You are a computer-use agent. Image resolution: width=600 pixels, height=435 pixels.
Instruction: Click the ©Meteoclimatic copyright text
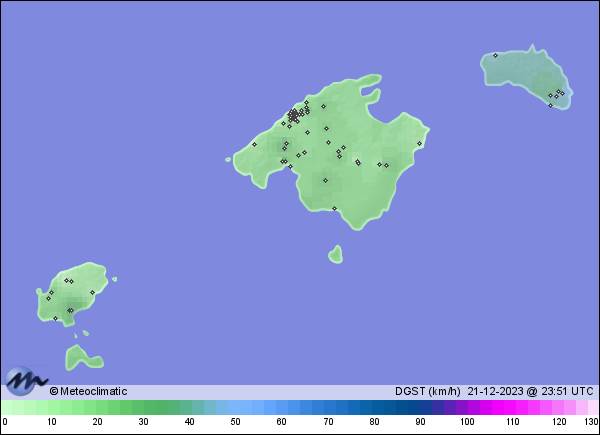click(88, 391)
